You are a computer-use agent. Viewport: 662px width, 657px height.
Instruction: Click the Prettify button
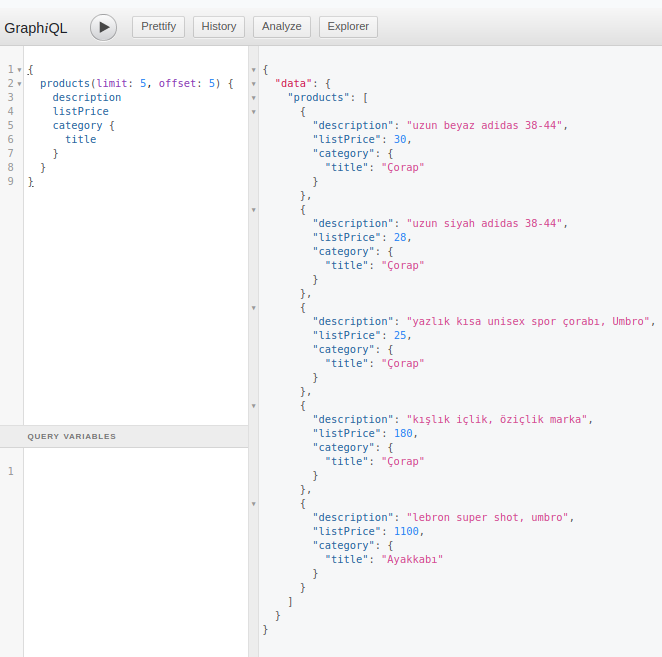point(158,27)
